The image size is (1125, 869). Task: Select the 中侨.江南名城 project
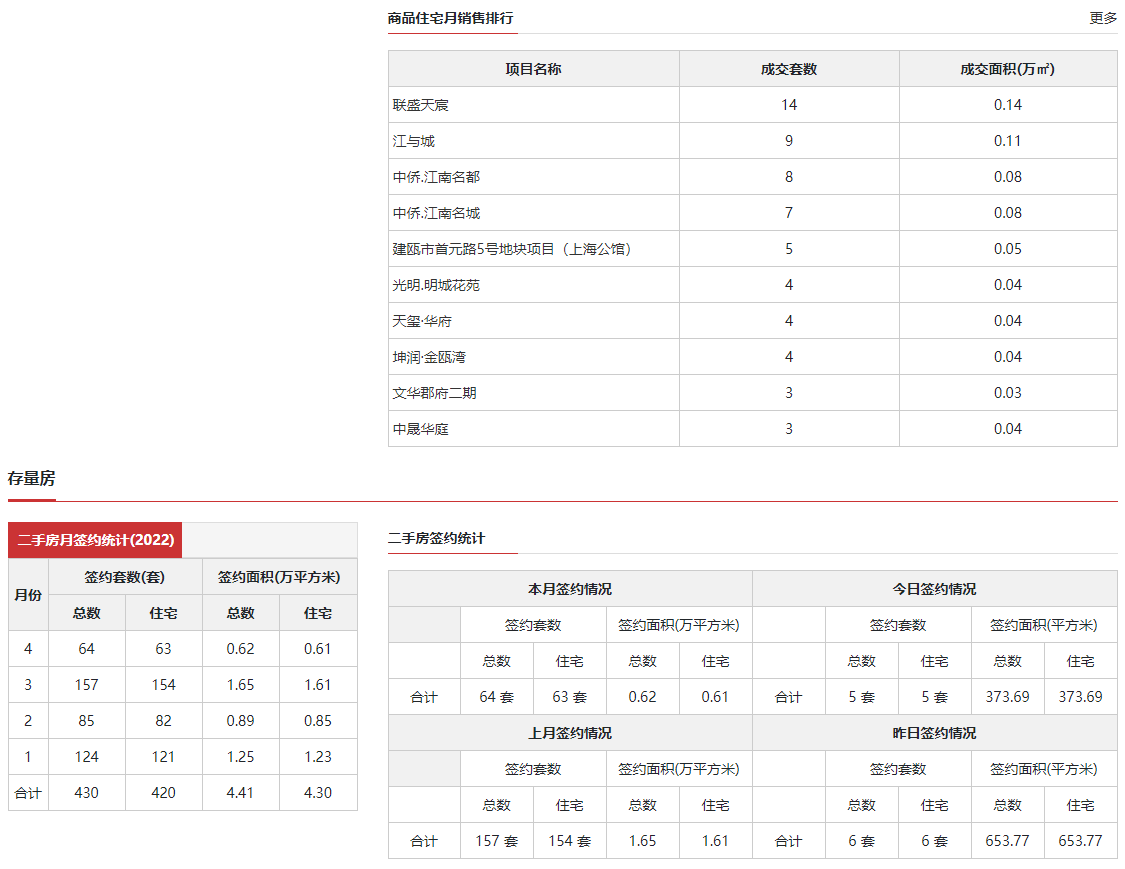436,213
